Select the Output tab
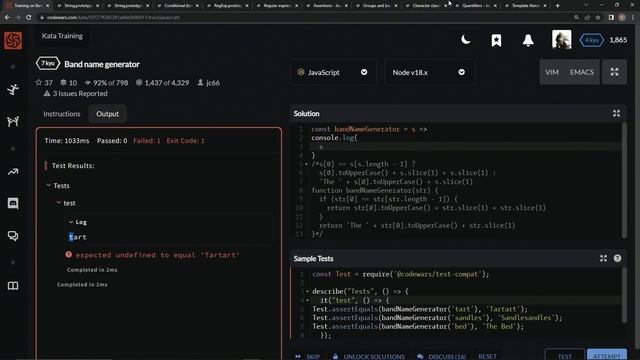 107,114
